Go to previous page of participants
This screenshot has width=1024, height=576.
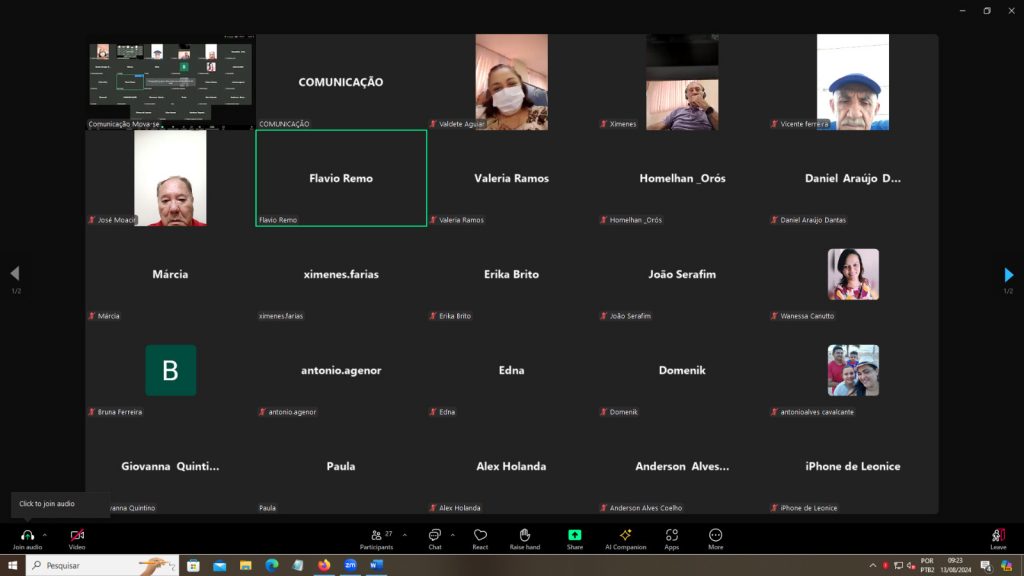[15, 274]
